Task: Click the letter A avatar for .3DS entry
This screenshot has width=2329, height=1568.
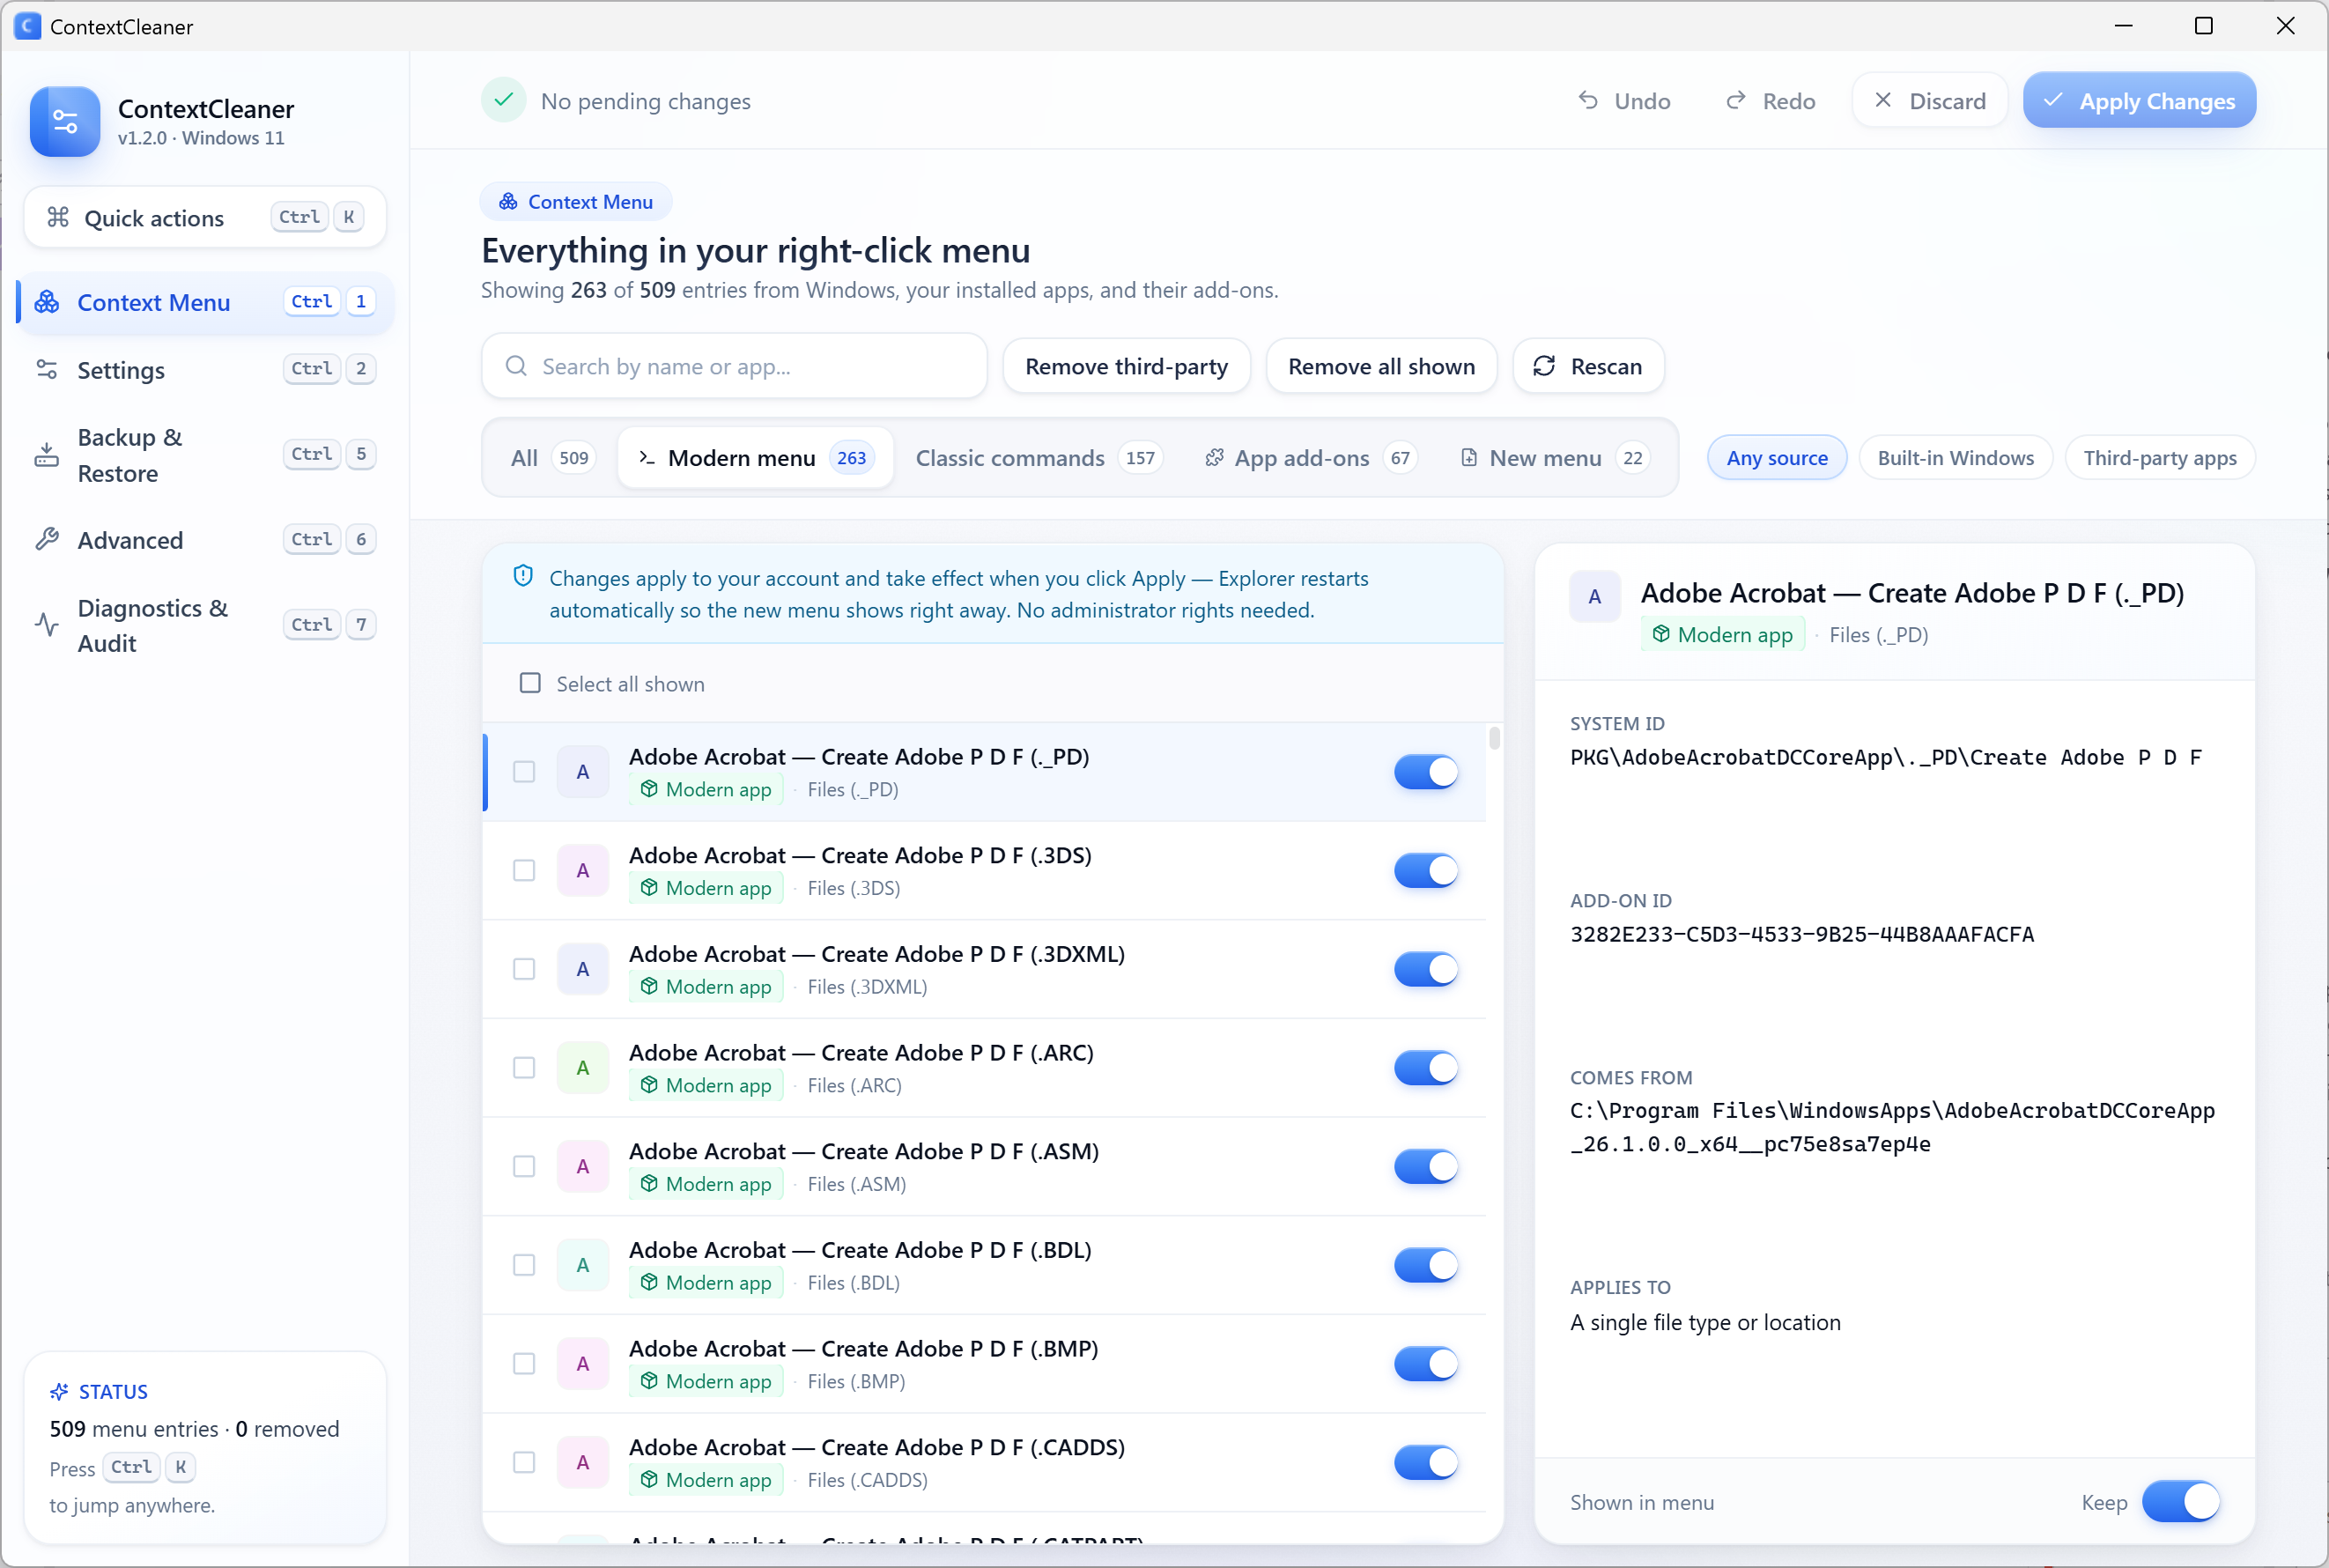Action: pyautogui.click(x=583, y=870)
